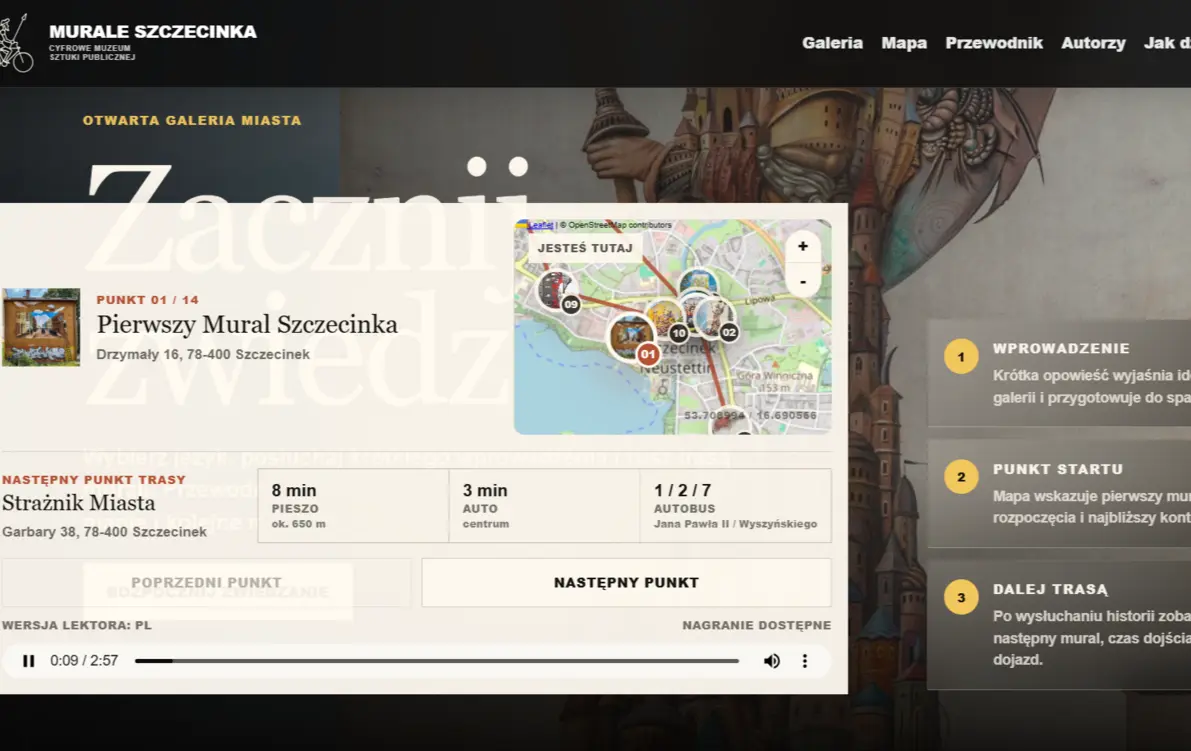Click the address Garbary 38, 78-400 Szczecinek
The width and height of the screenshot is (1191, 751).
(104, 532)
